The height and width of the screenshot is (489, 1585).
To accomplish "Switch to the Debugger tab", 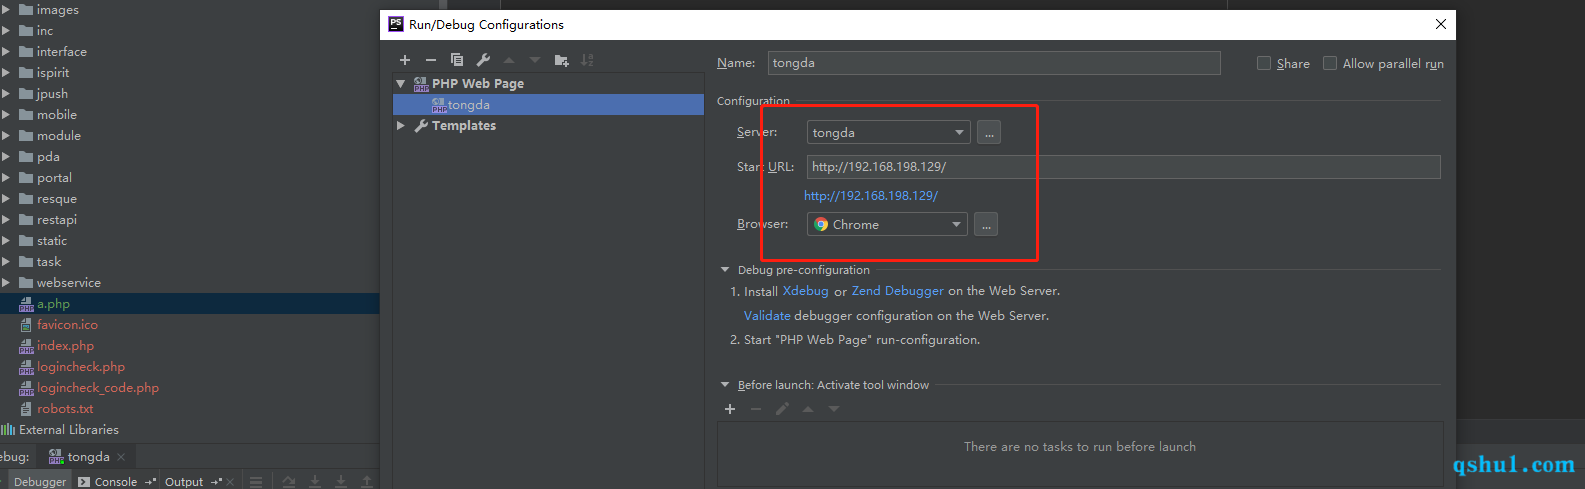I will point(40,481).
